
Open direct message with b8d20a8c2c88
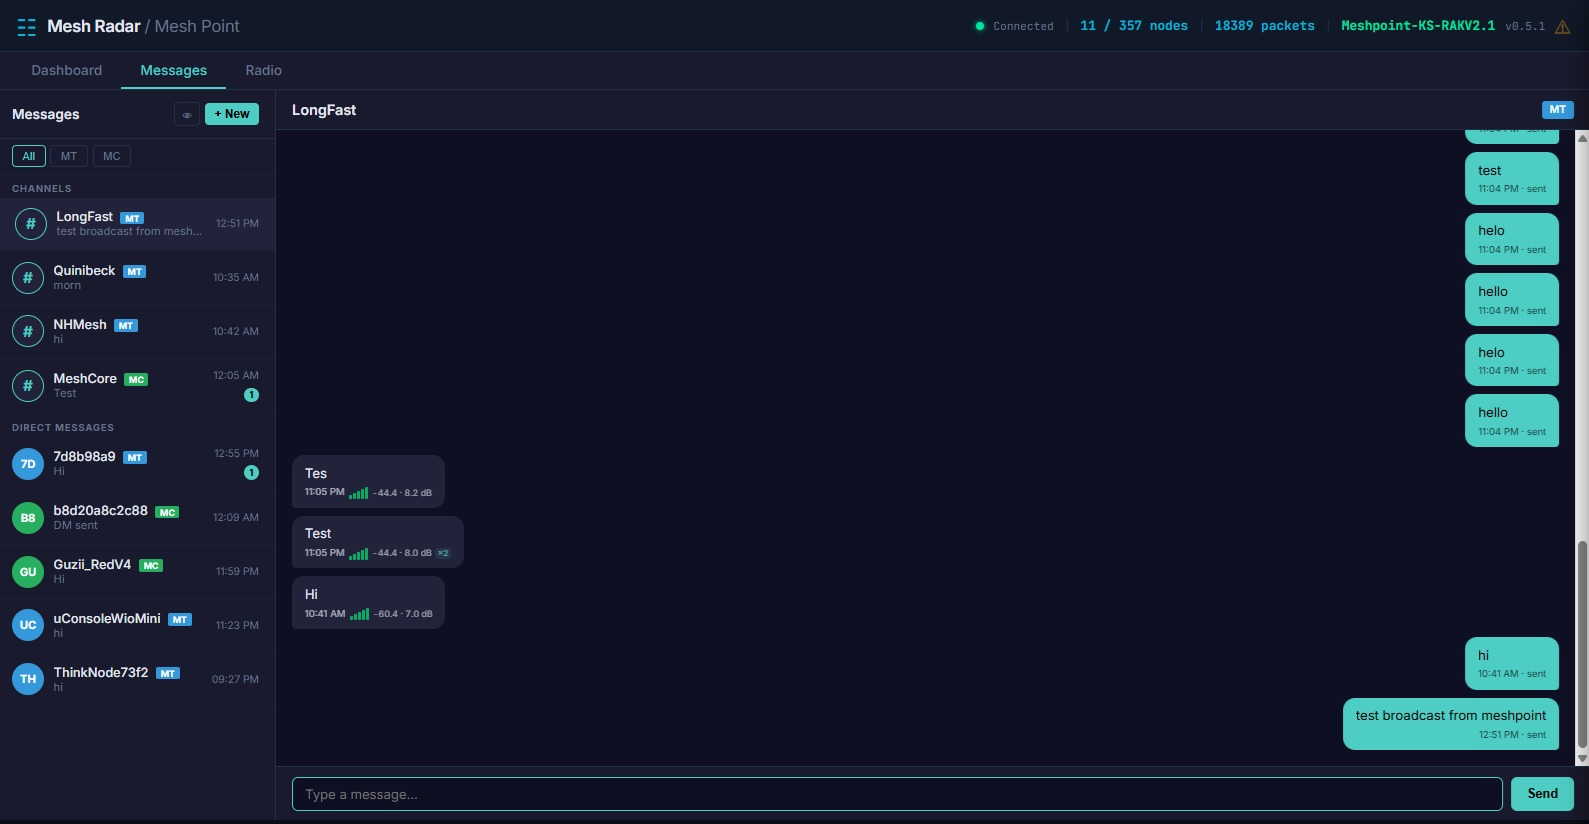pos(137,518)
